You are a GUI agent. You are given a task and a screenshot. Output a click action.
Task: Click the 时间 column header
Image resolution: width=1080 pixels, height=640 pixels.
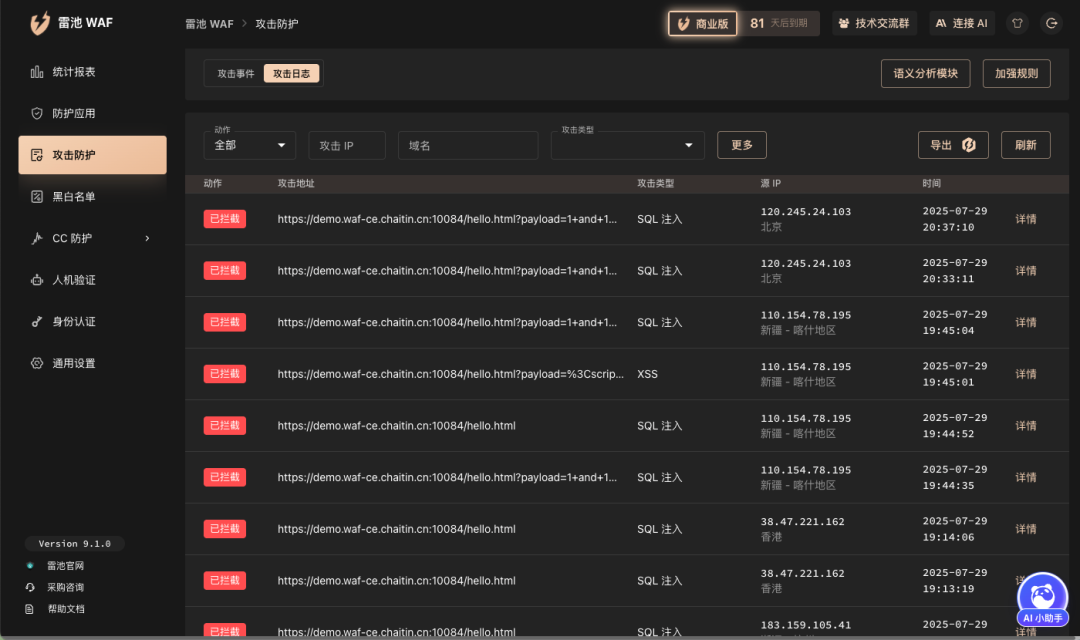click(x=931, y=183)
